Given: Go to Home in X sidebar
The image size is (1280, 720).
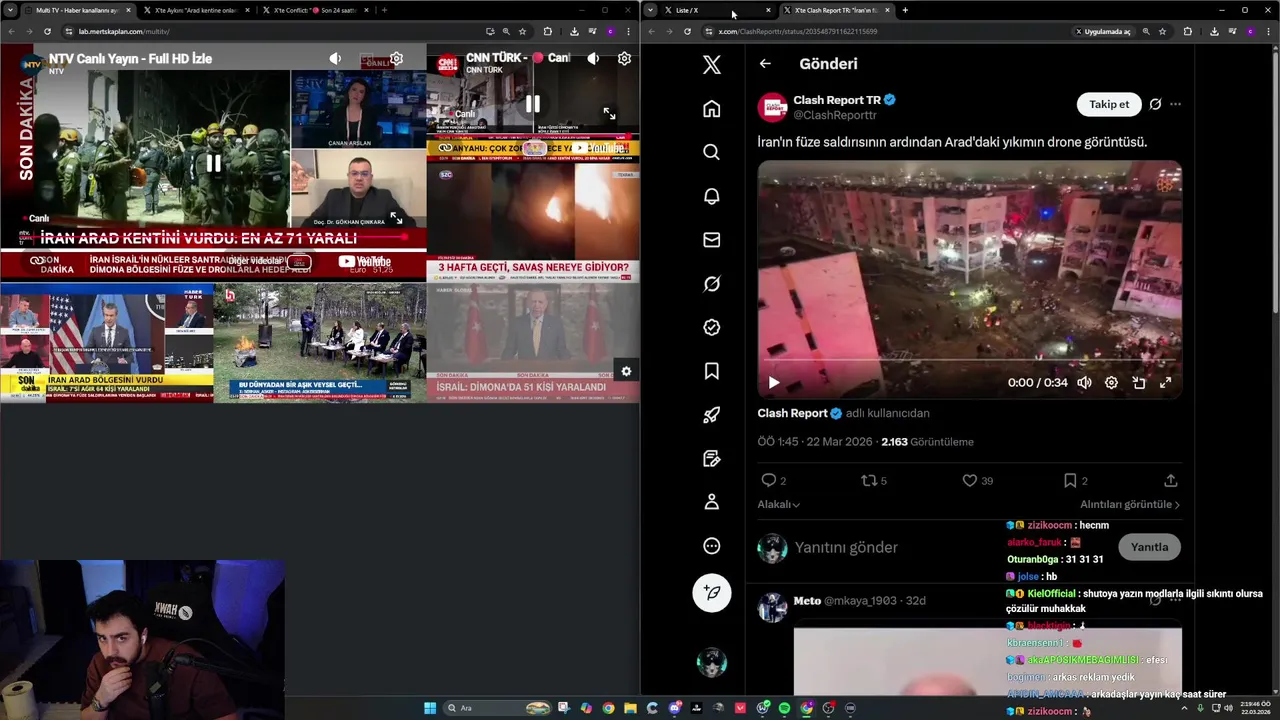Looking at the screenshot, I should pyautogui.click(x=711, y=109).
